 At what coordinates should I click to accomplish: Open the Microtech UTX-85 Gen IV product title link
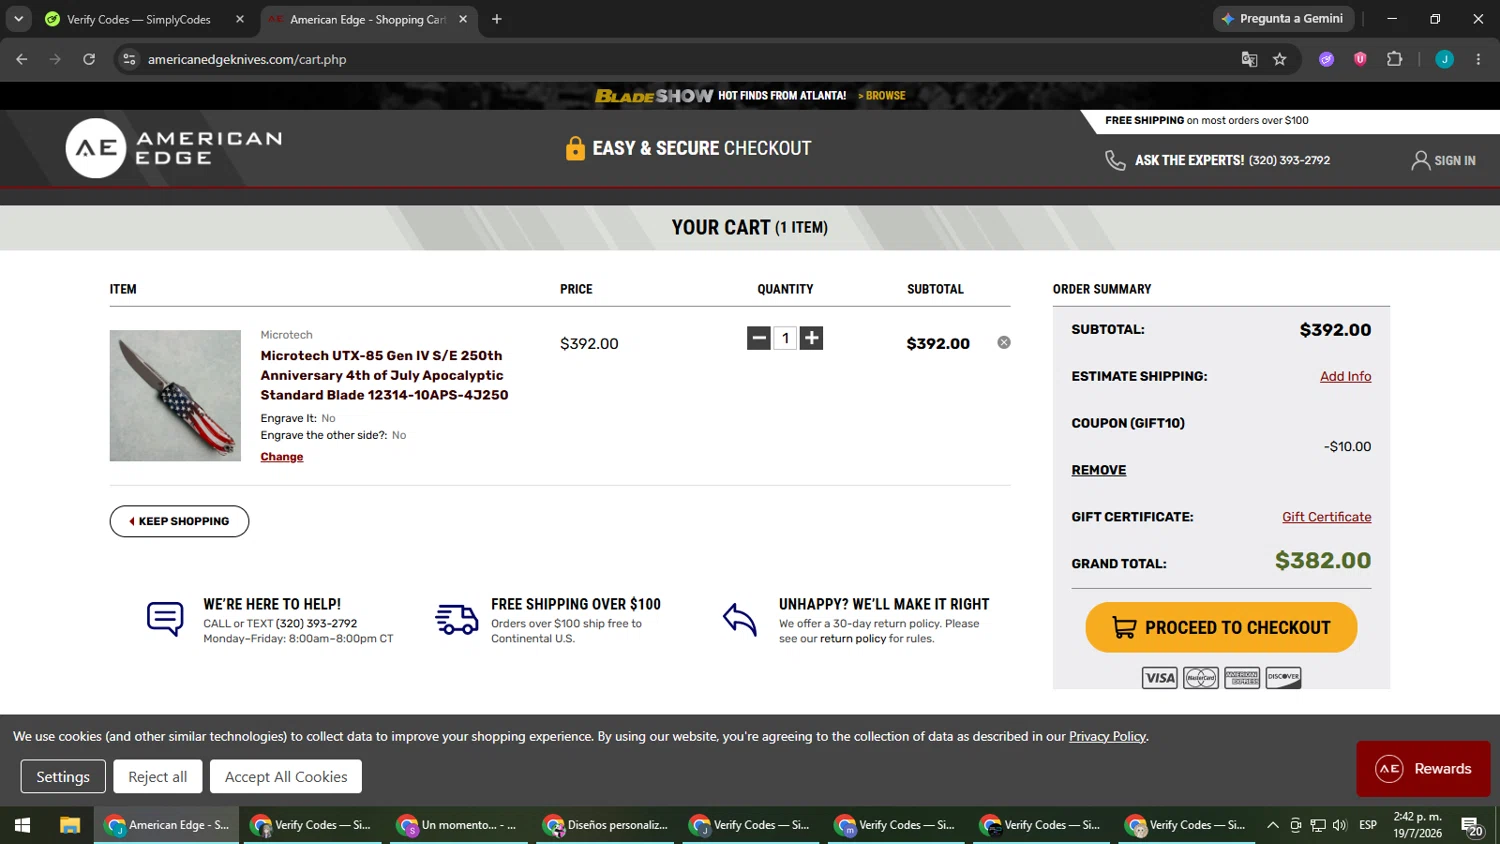click(384, 375)
